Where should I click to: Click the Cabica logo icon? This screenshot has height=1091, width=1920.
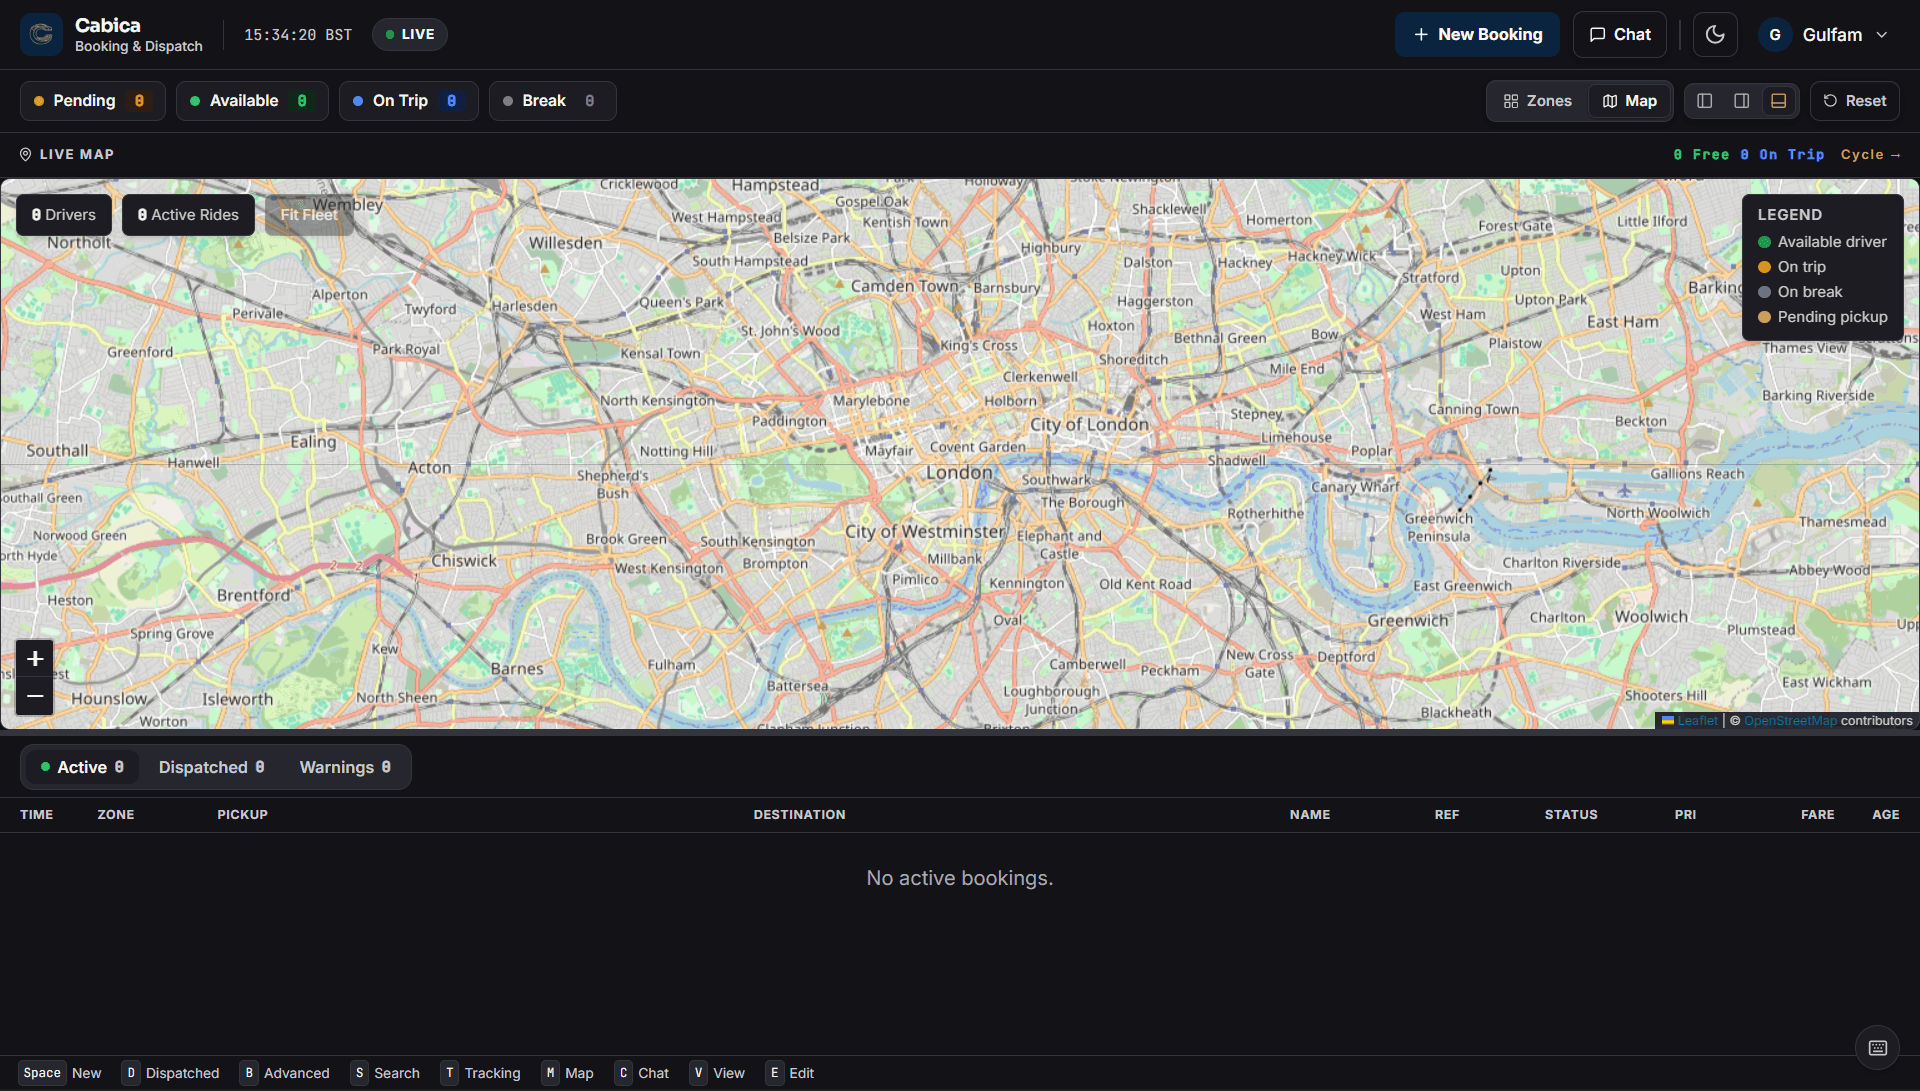coord(41,35)
